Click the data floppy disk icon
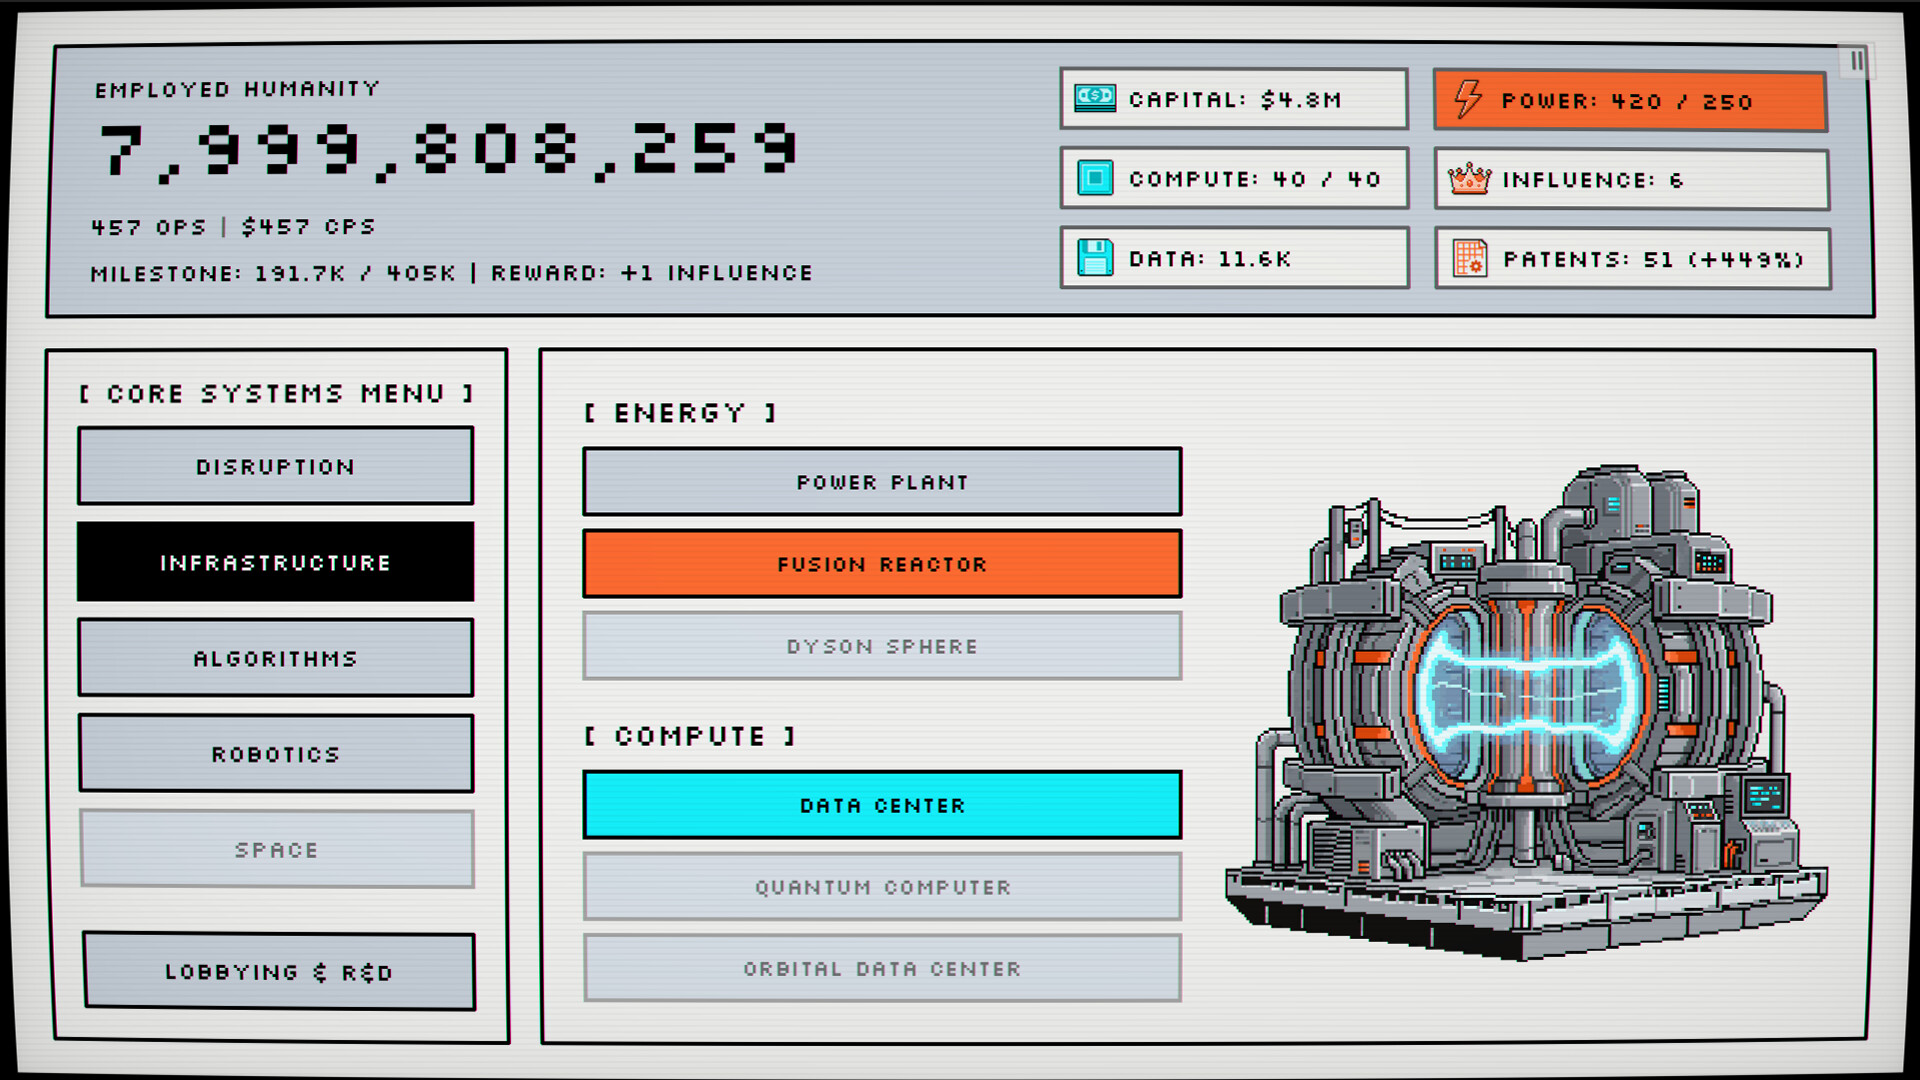 (1095, 258)
